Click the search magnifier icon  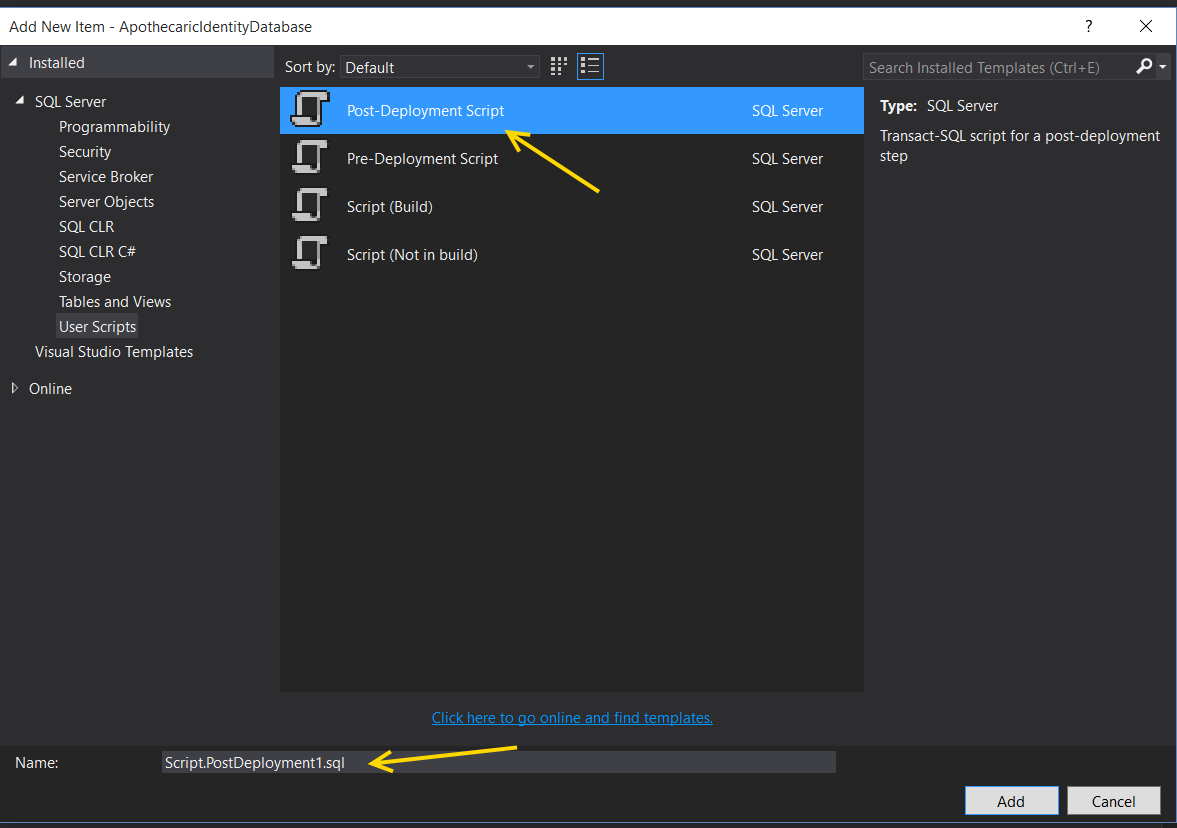coord(1145,67)
